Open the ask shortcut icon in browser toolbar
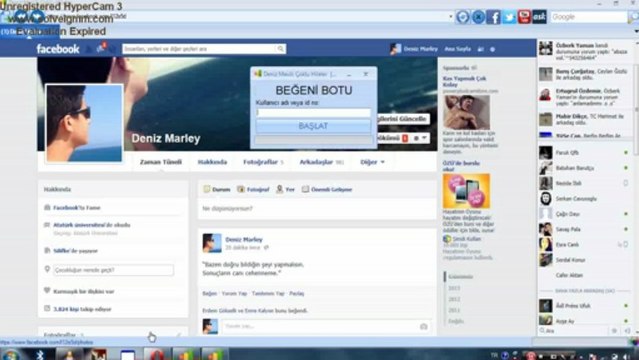 [x=539, y=17]
